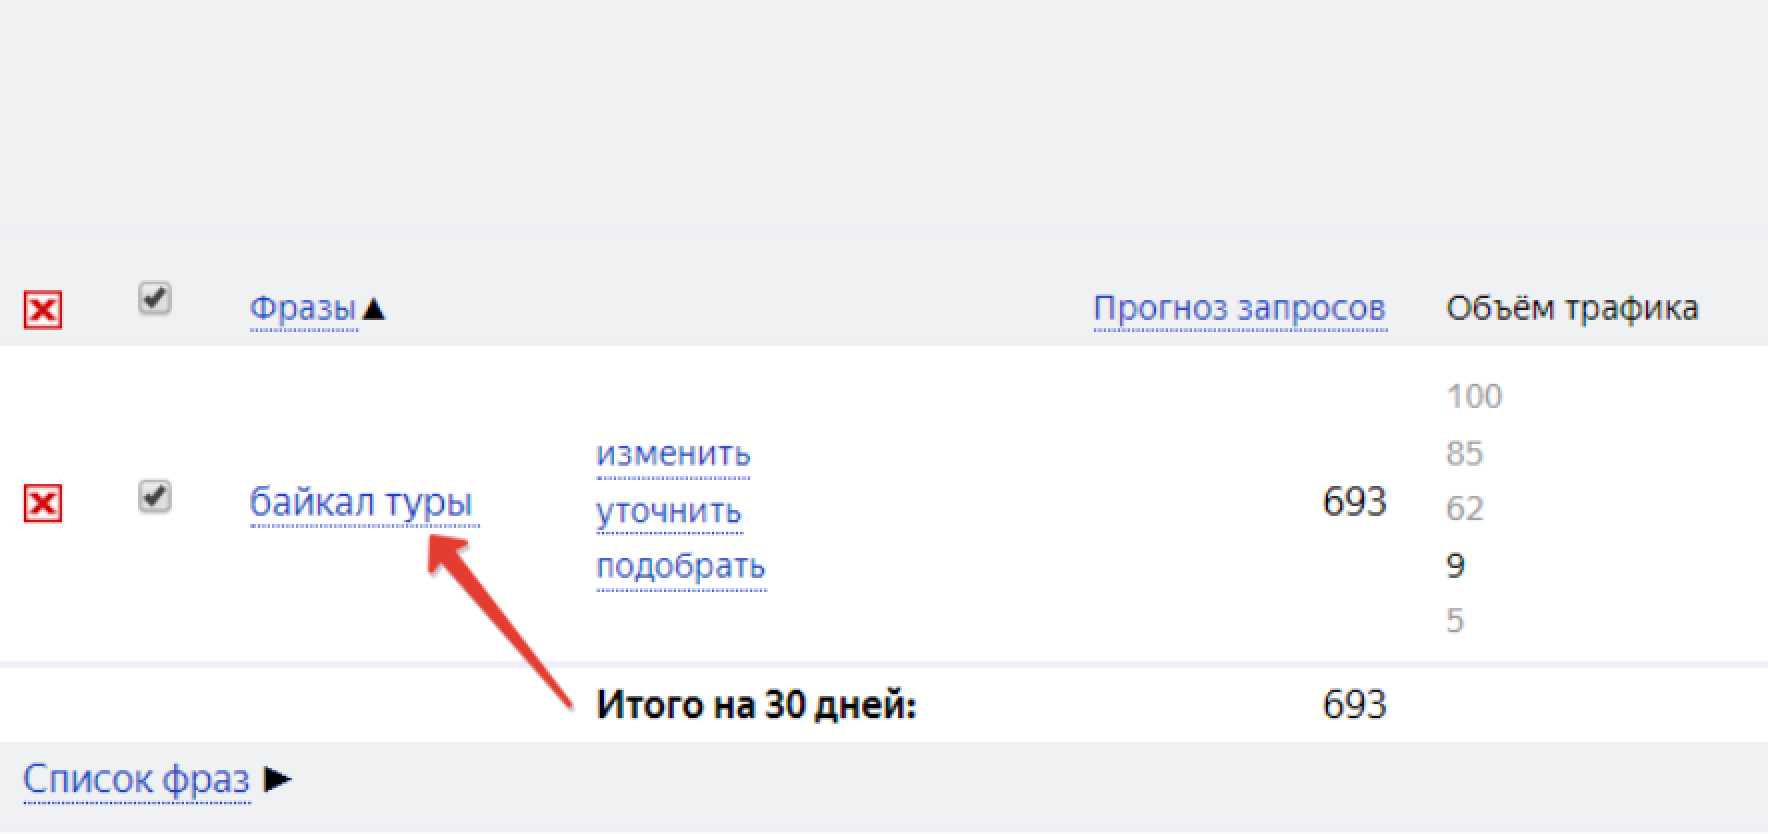Click the подобрать link

[x=680, y=566]
